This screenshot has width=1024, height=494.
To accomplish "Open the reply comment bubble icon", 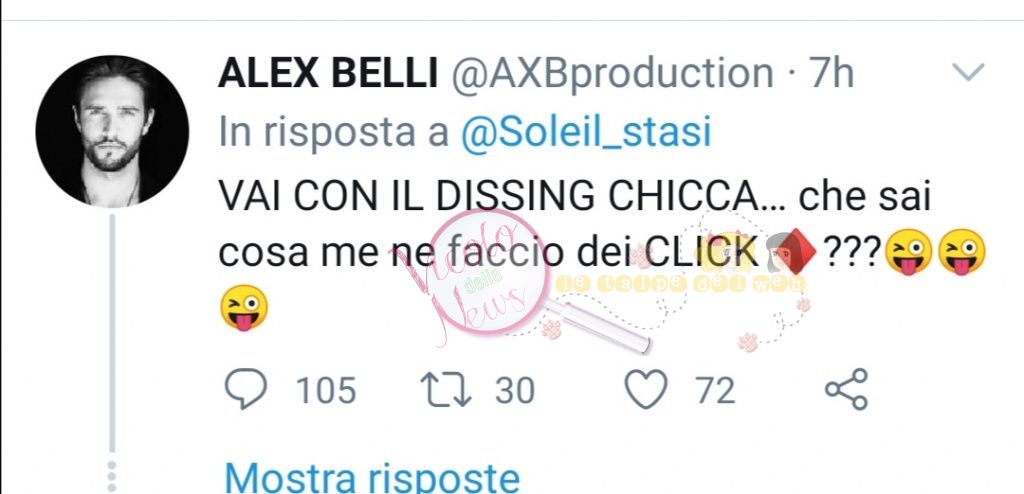I will tap(246, 389).
